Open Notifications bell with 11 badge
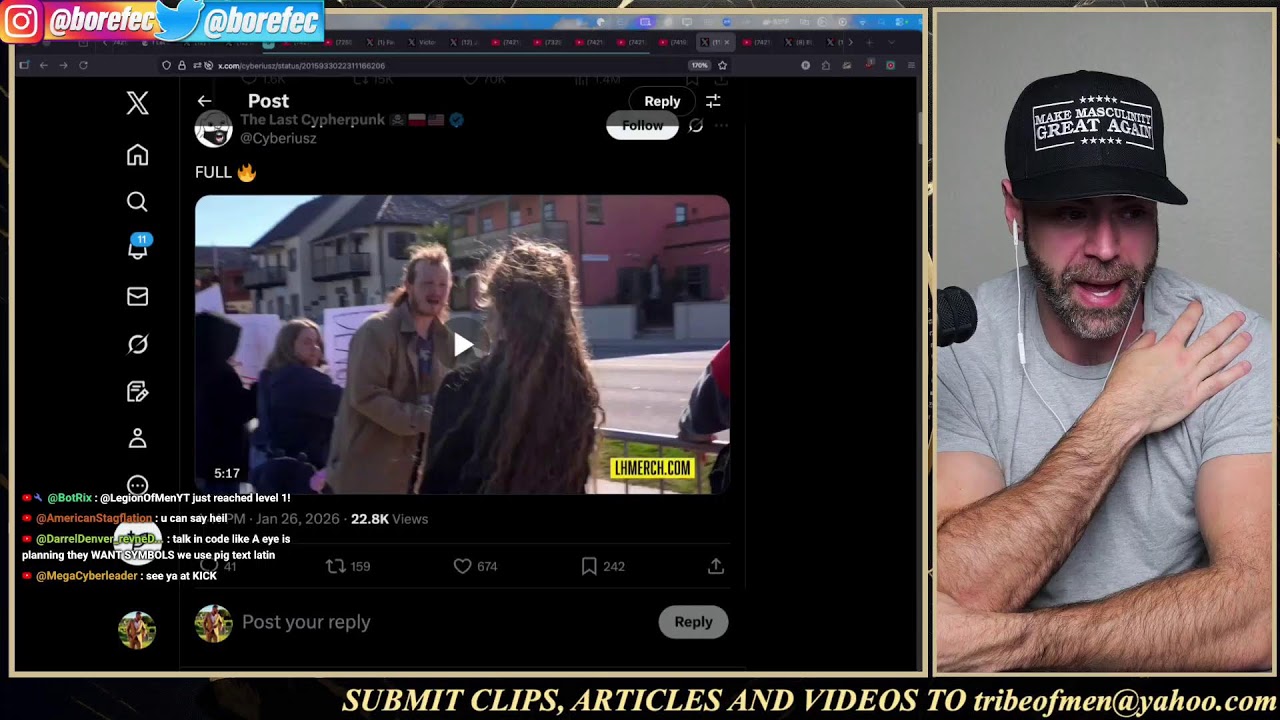Viewport: 1280px width, 720px height. coord(138,248)
